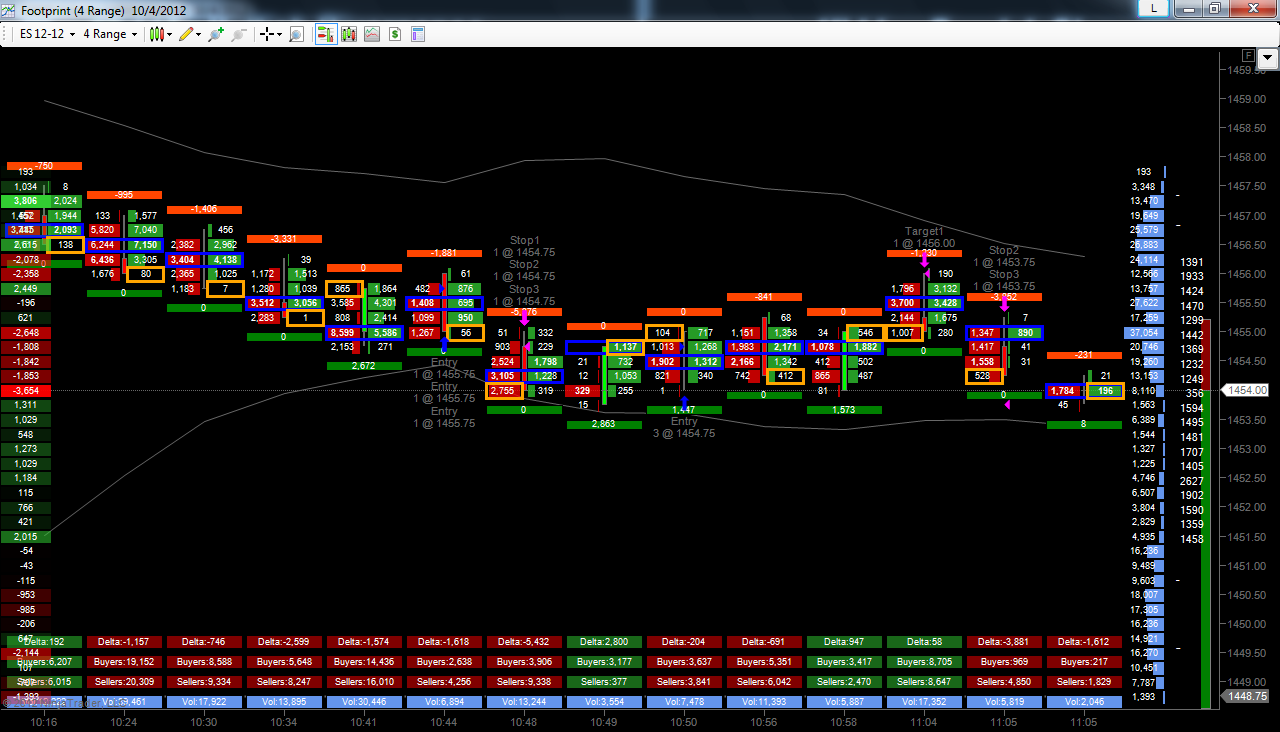Click the 'Vol:17,352' summary cell
The height and width of the screenshot is (732, 1280).
pos(924,702)
